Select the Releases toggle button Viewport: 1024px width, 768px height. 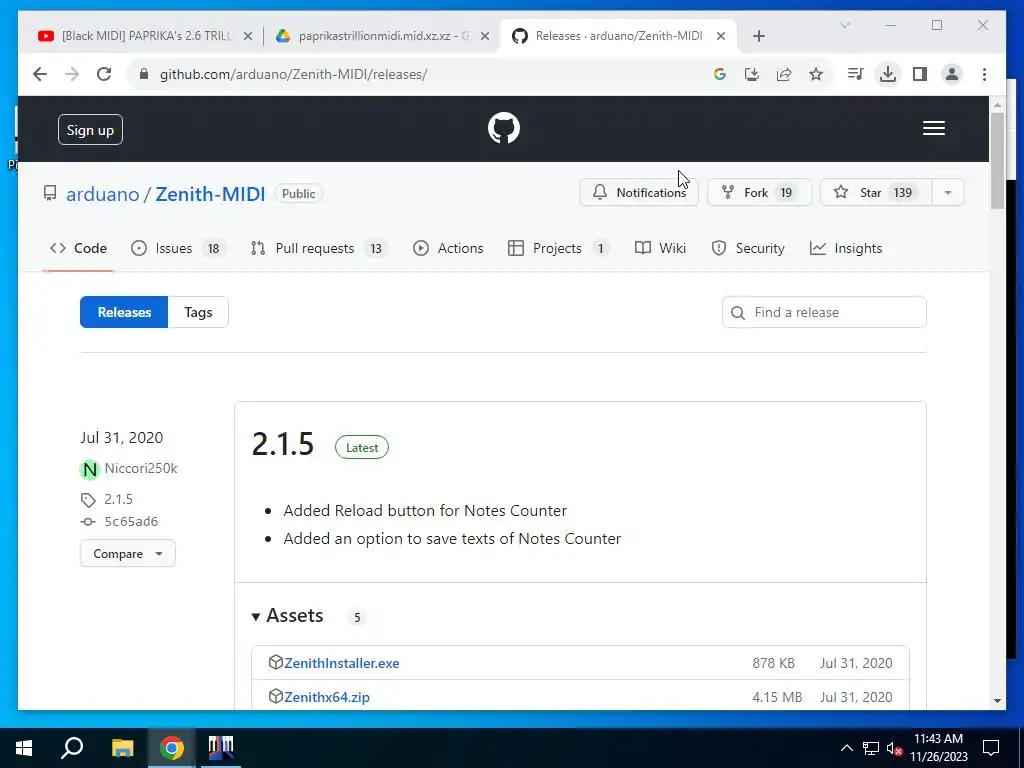[x=124, y=312]
